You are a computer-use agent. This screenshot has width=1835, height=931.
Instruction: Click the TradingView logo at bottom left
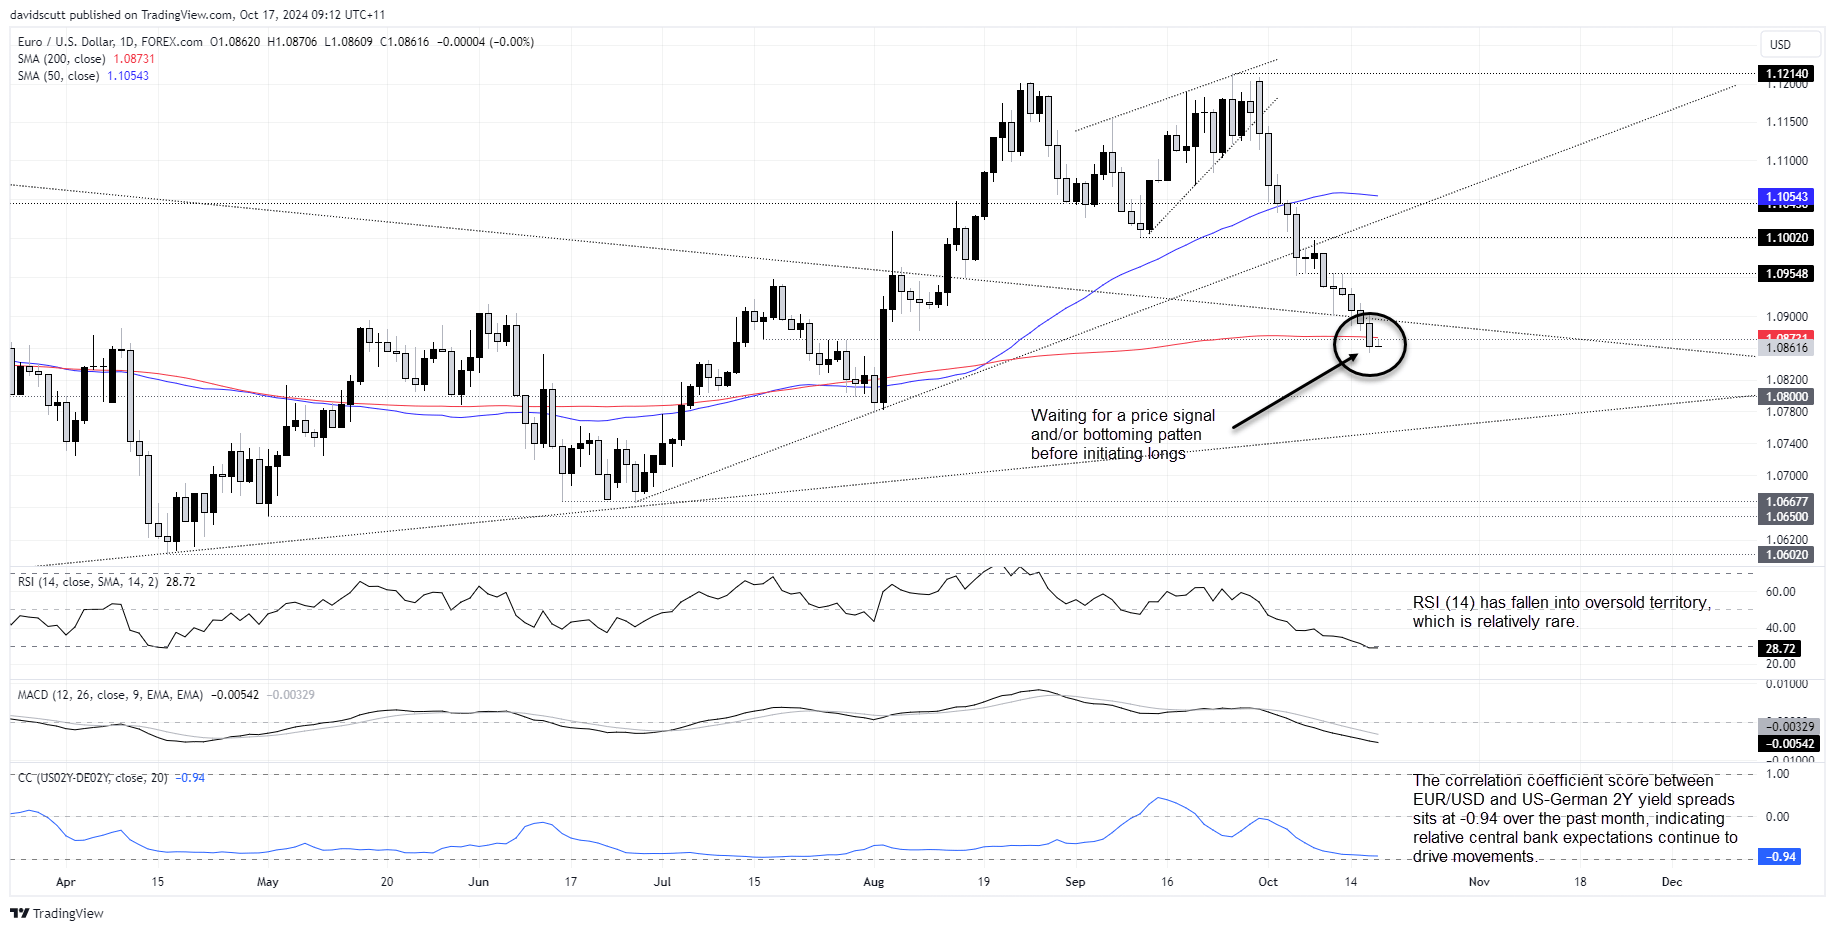tap(56, 913)
